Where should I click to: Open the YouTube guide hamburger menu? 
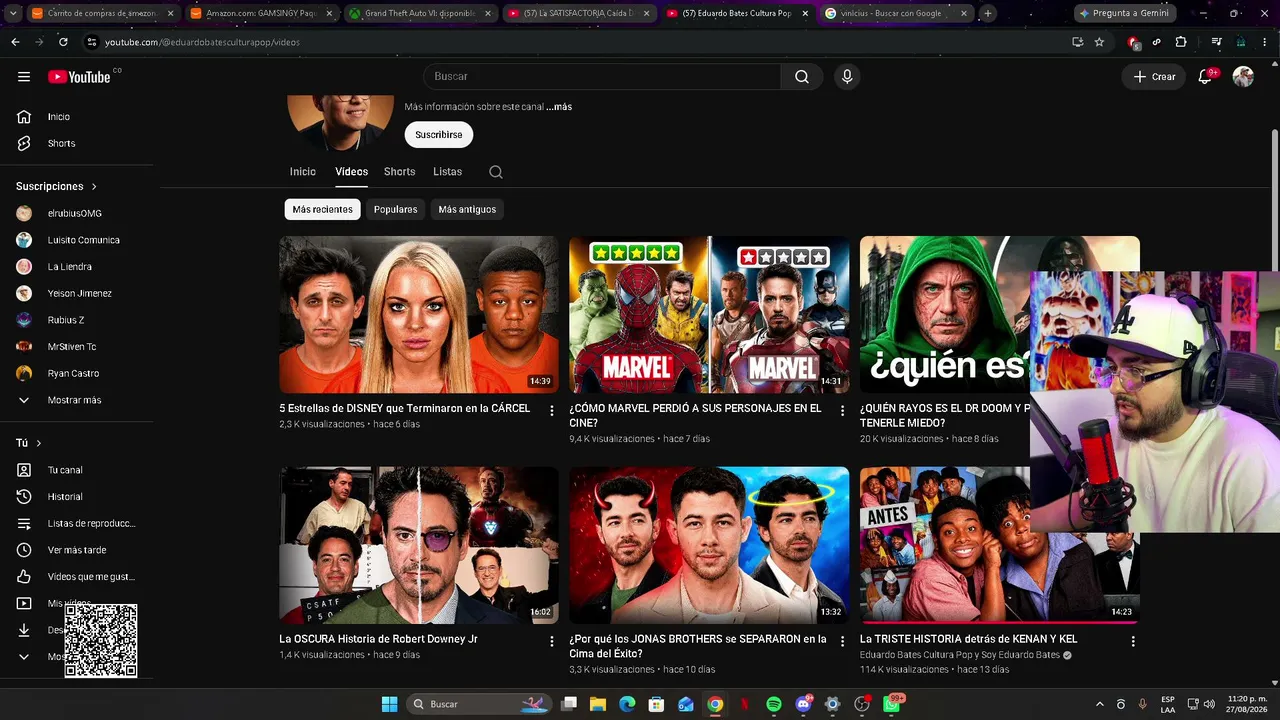tap(24, 77)
